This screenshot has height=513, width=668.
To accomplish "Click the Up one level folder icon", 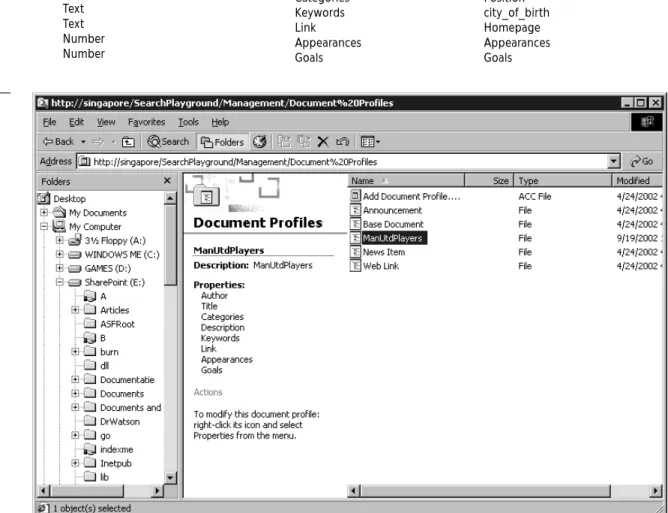I will 128,142.
